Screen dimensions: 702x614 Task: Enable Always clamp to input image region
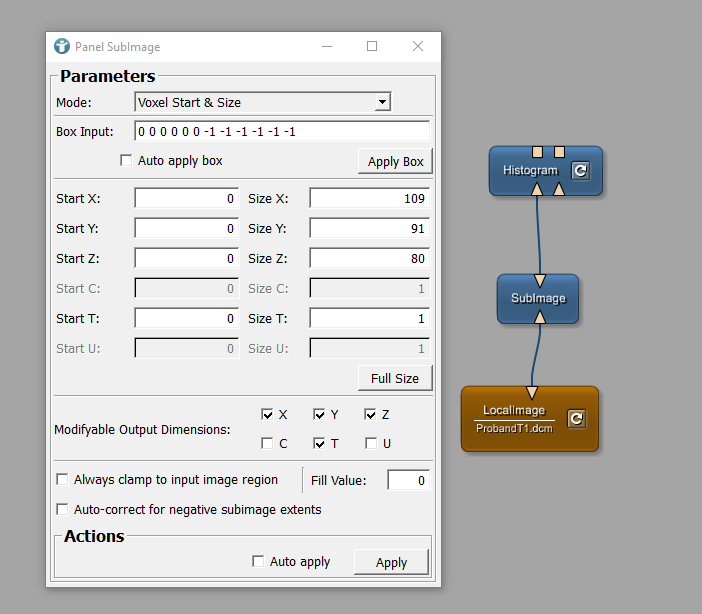tap(64, 480)
